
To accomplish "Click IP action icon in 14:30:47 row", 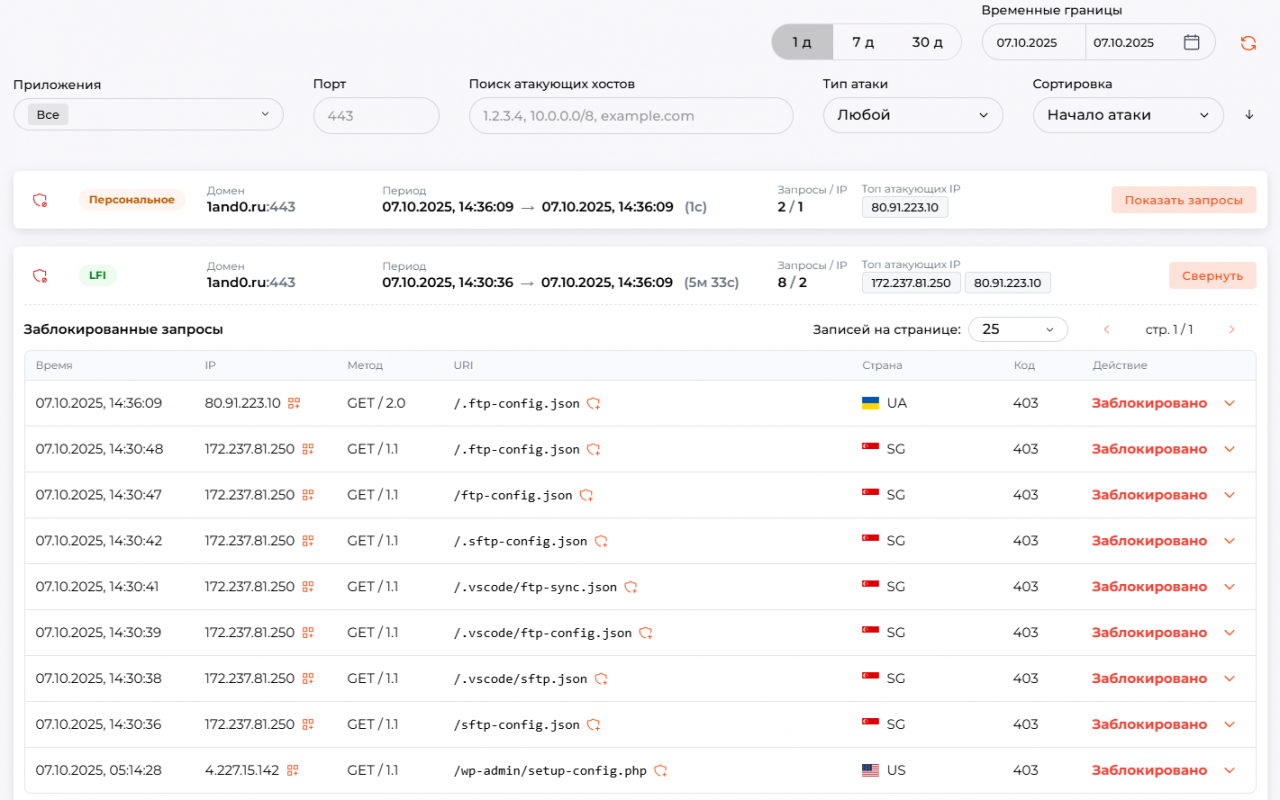I will click(x=308, y=495).
